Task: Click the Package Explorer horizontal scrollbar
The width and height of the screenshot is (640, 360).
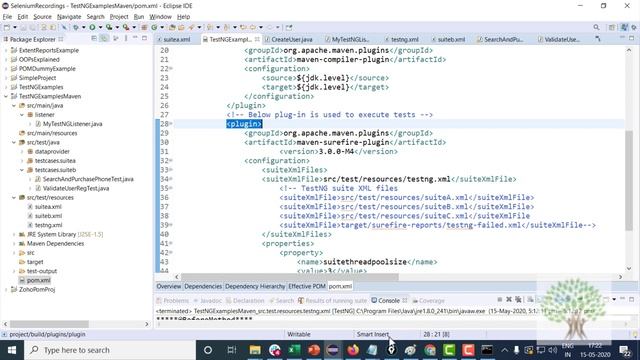Action: tap(49, 324)
